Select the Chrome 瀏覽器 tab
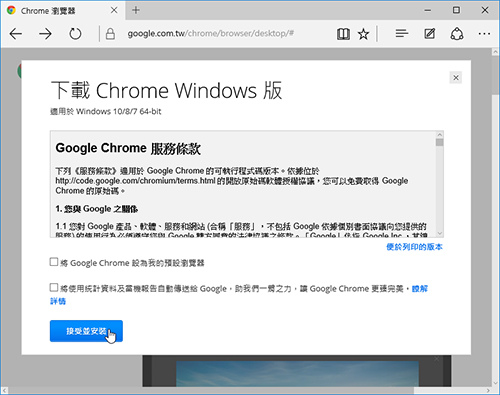 click(x=63, y=10)
